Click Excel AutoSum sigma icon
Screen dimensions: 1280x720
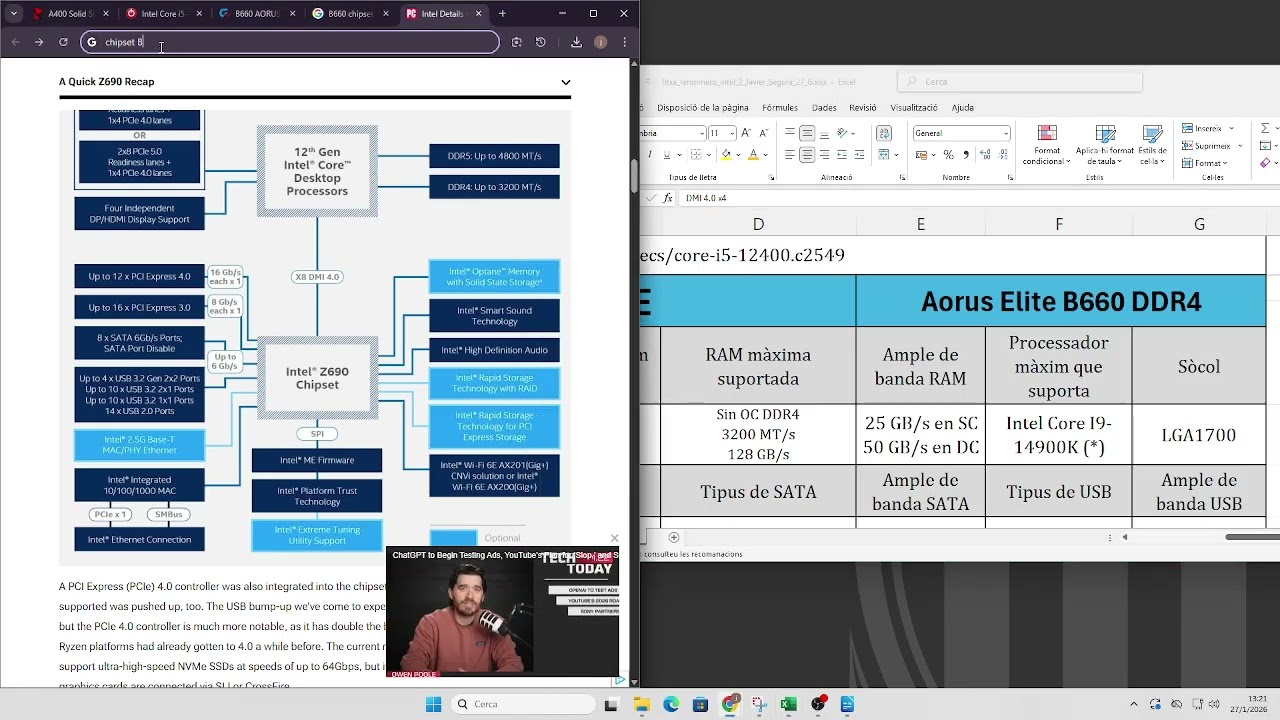click(x=1265, y=128)
